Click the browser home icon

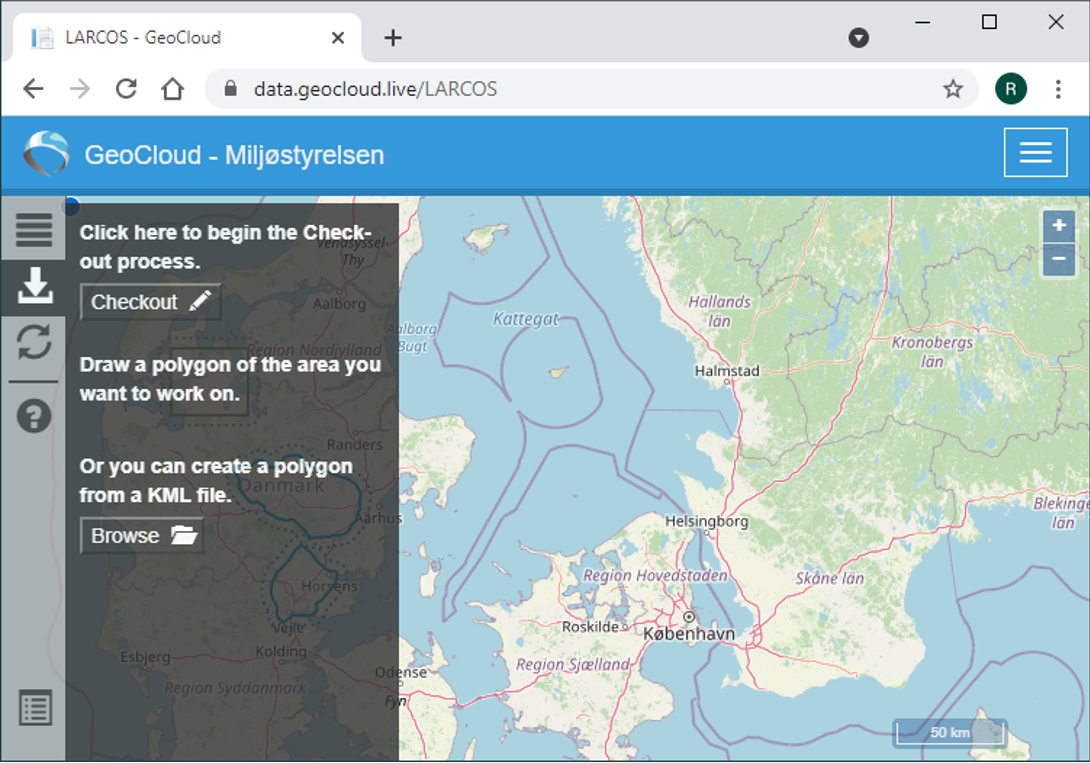(x=172, y=89)
